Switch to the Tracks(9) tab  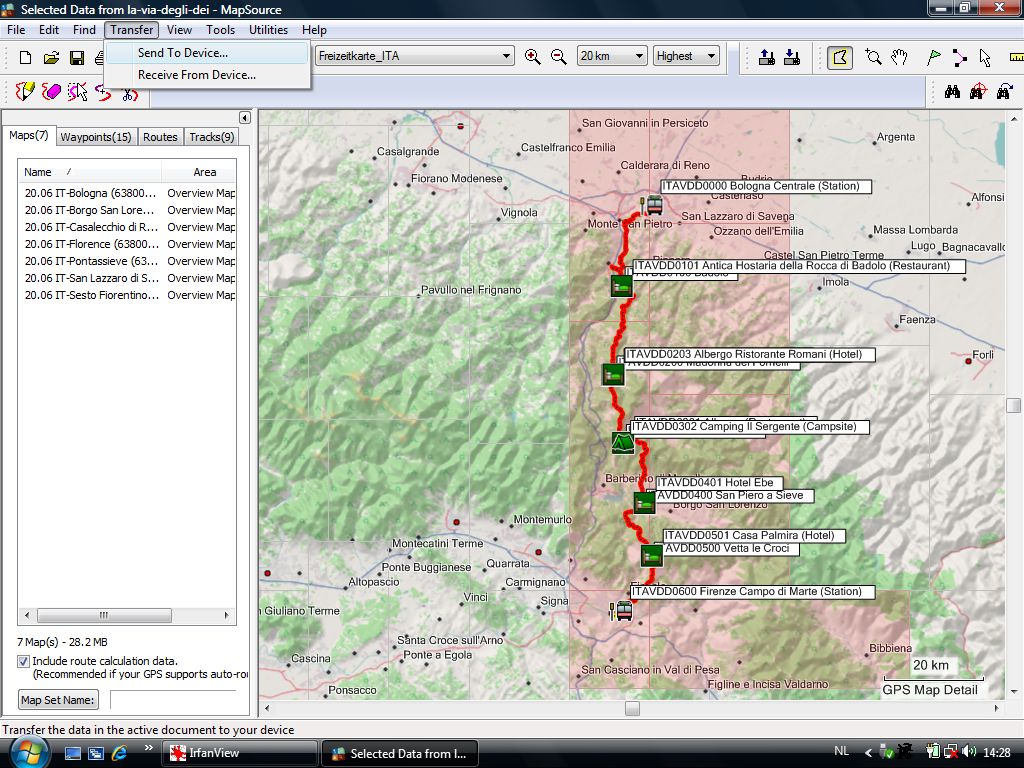pos(212,137)
